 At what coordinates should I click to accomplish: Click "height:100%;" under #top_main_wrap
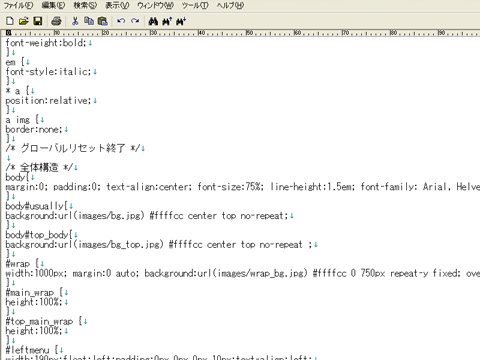[34, 331]
